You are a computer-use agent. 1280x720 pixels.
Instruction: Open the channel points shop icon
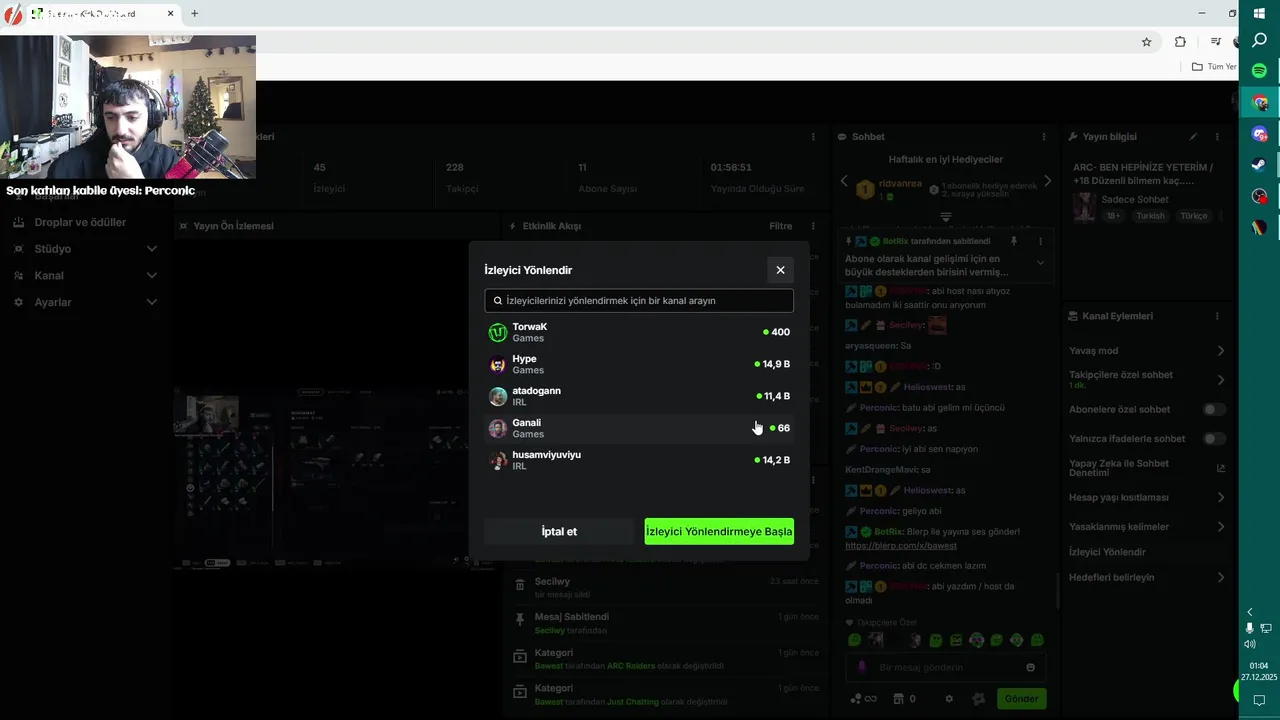coord(898,699)
